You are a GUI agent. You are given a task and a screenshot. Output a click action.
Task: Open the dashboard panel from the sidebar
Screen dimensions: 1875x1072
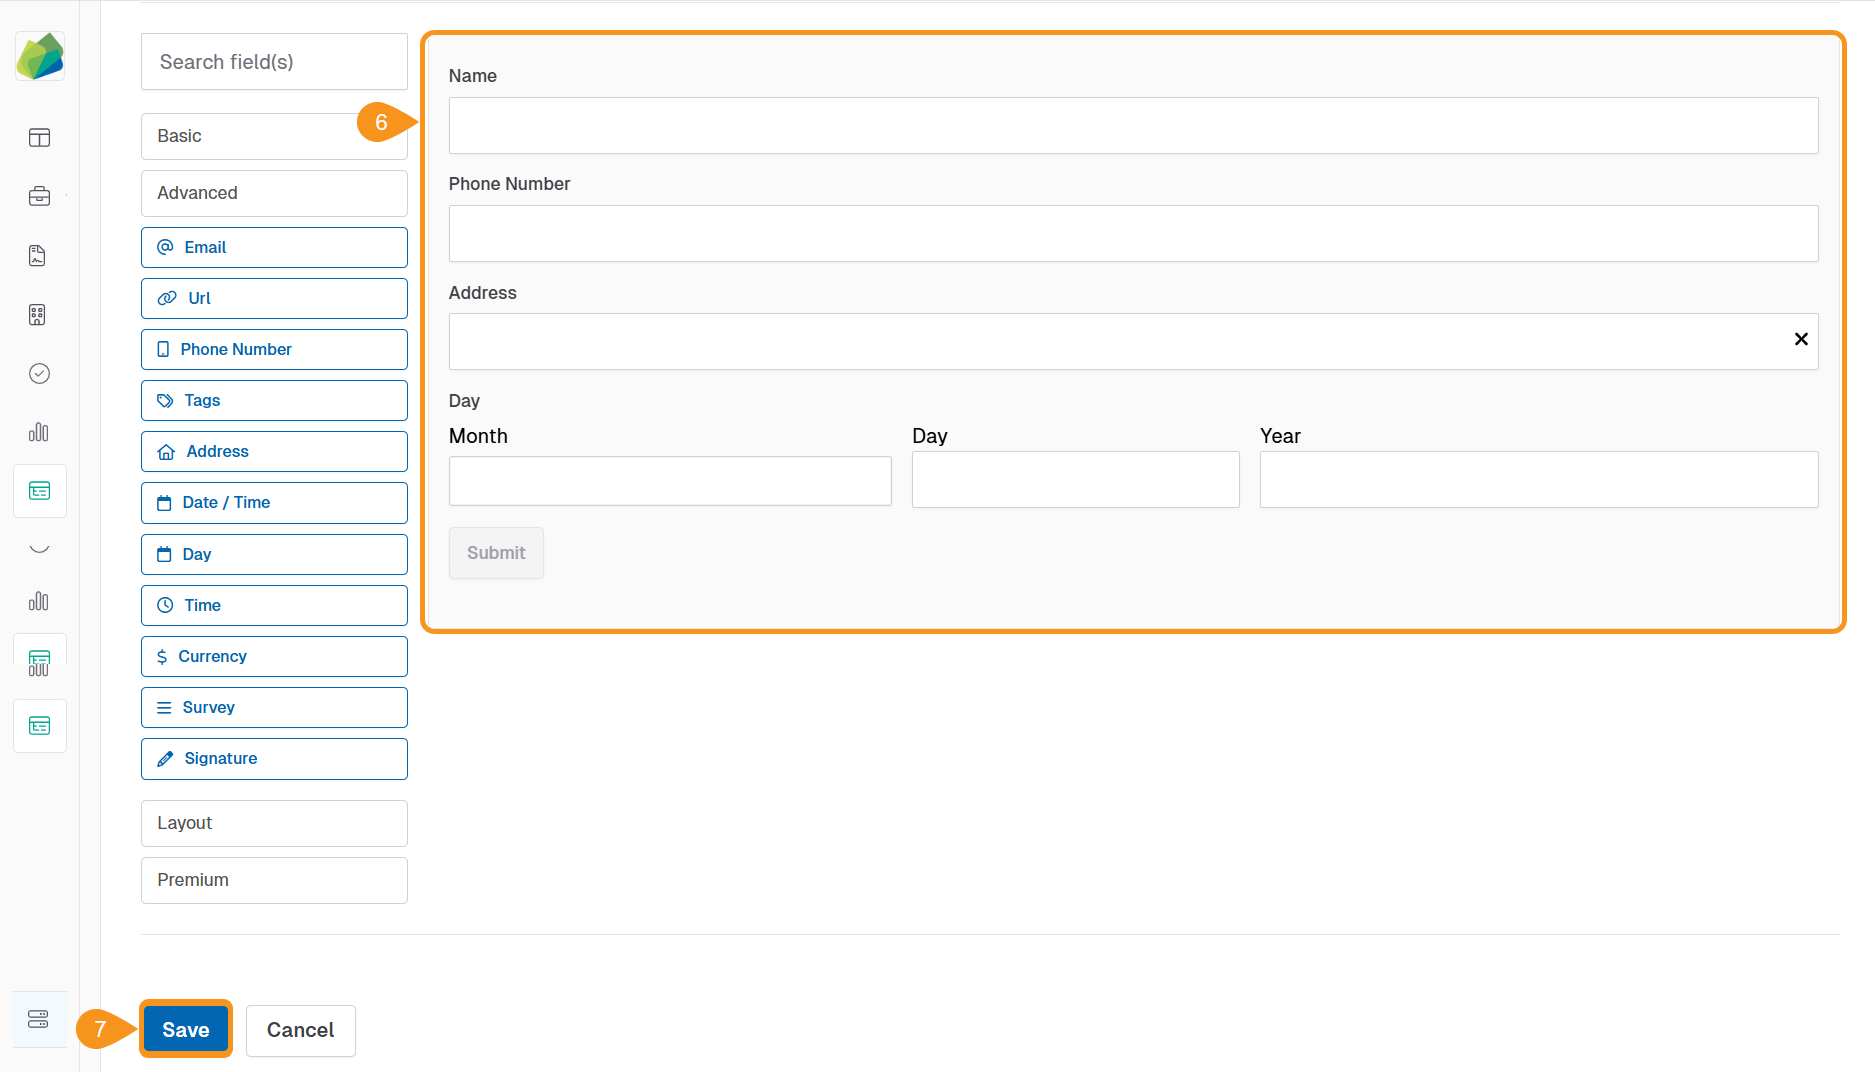coord(39,138)
